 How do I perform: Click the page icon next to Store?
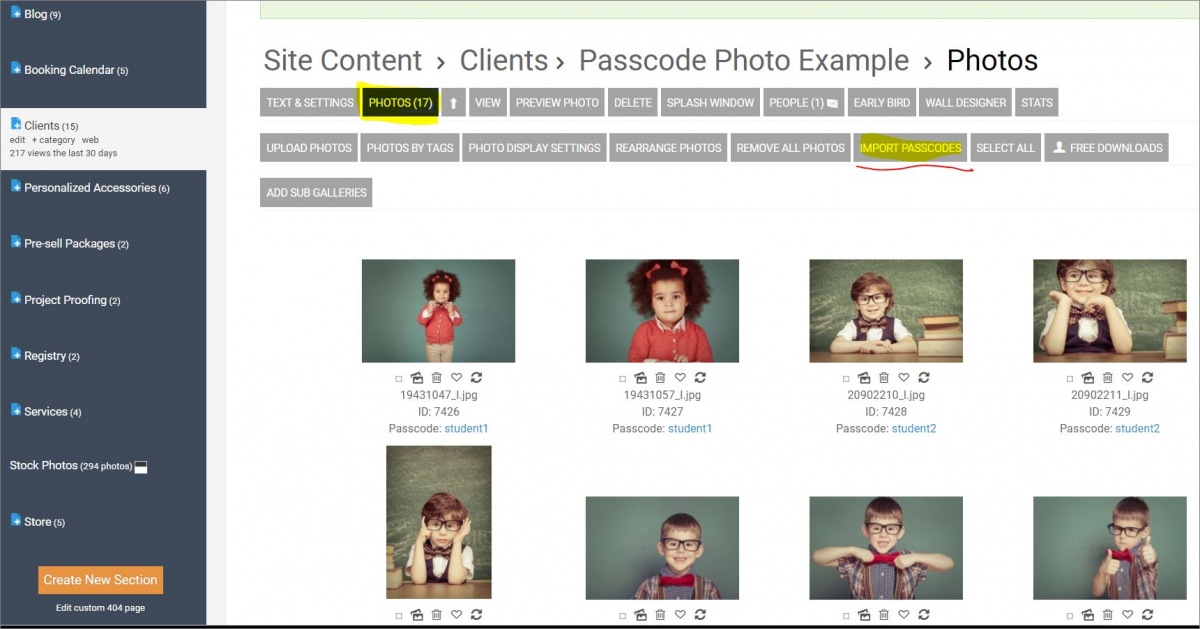[x=16, y=521]
